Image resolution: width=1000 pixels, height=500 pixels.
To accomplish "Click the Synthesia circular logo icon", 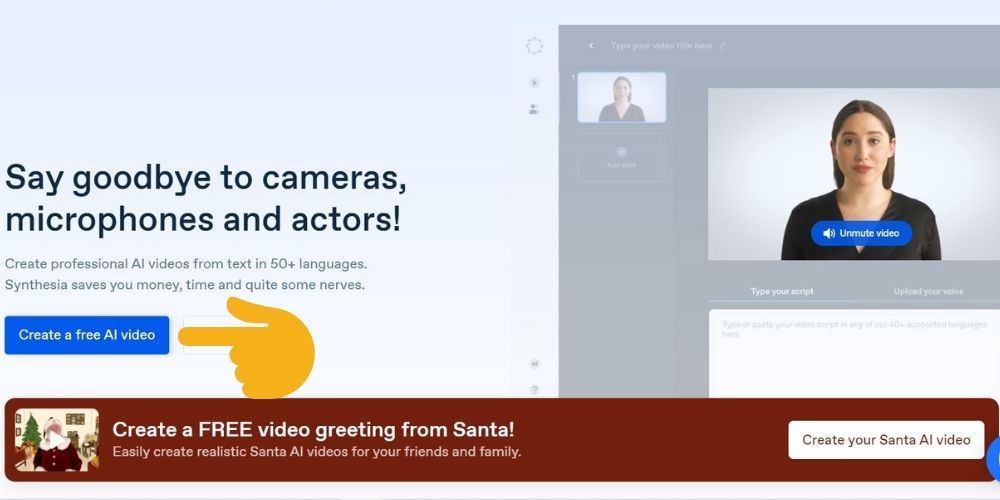I will pyautogui.click(x=534, y=46).
